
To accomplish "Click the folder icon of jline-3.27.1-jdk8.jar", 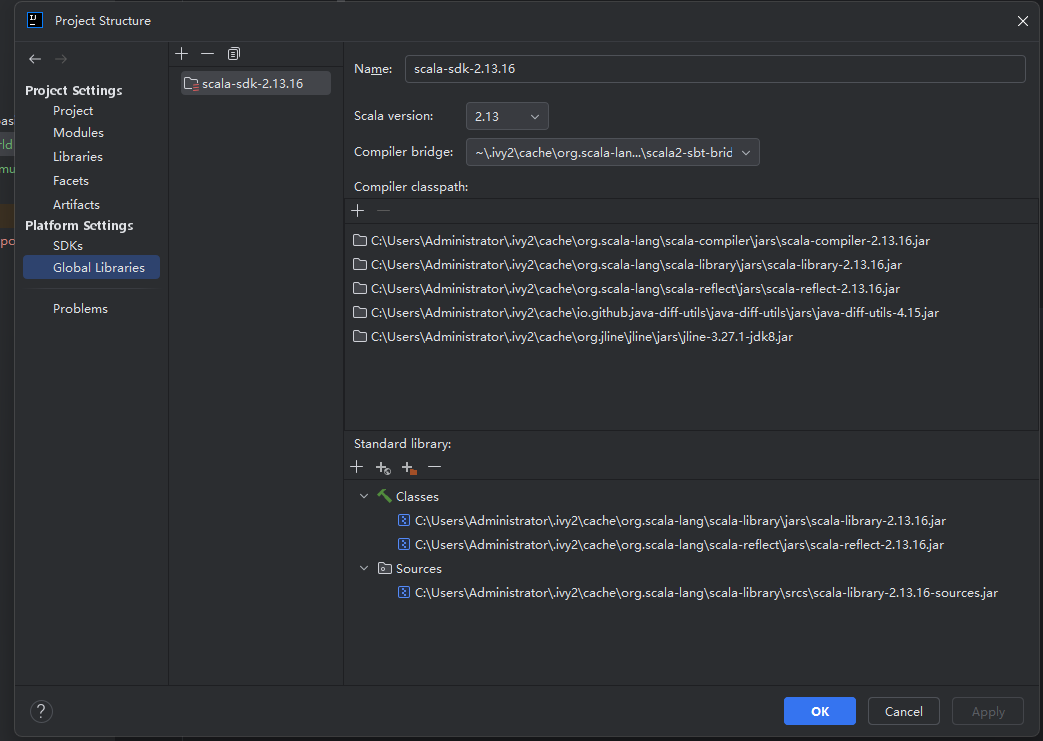I will pos(360,336).
